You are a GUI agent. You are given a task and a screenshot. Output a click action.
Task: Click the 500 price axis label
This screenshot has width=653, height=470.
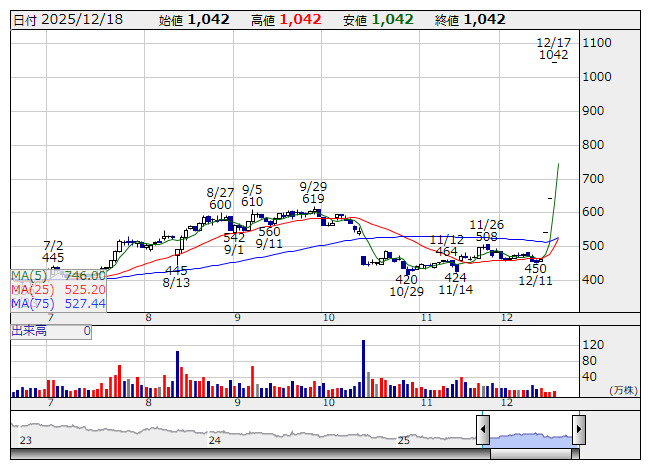tap(593, 246)
